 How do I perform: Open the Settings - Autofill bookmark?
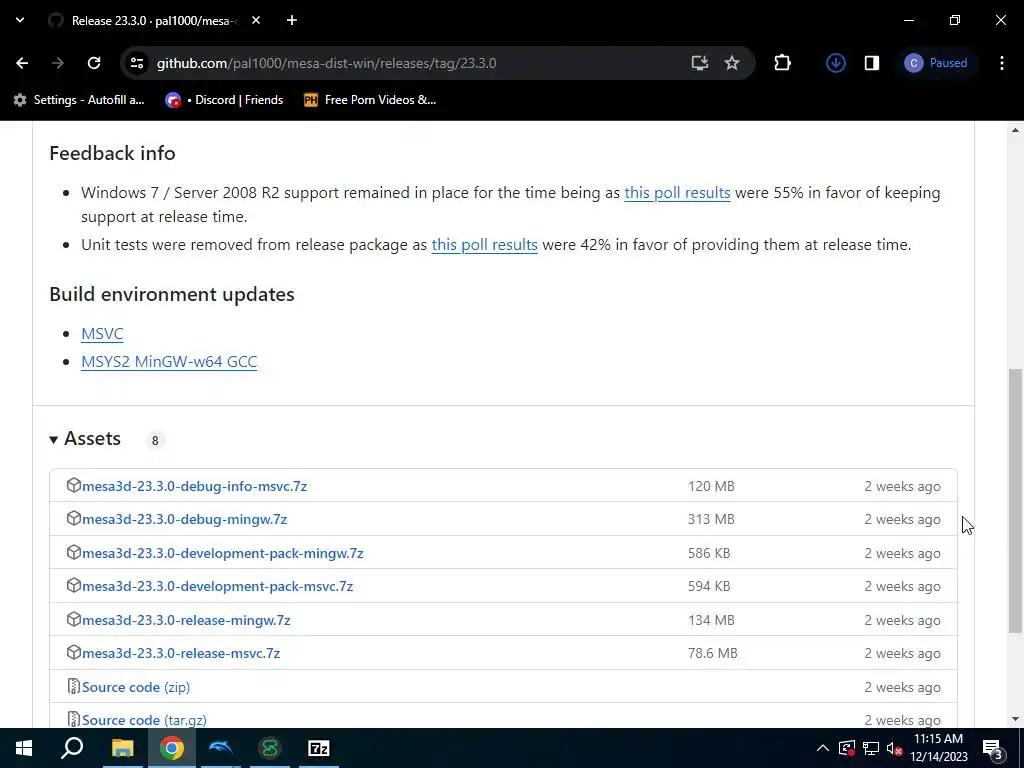(x=79, y=100)
